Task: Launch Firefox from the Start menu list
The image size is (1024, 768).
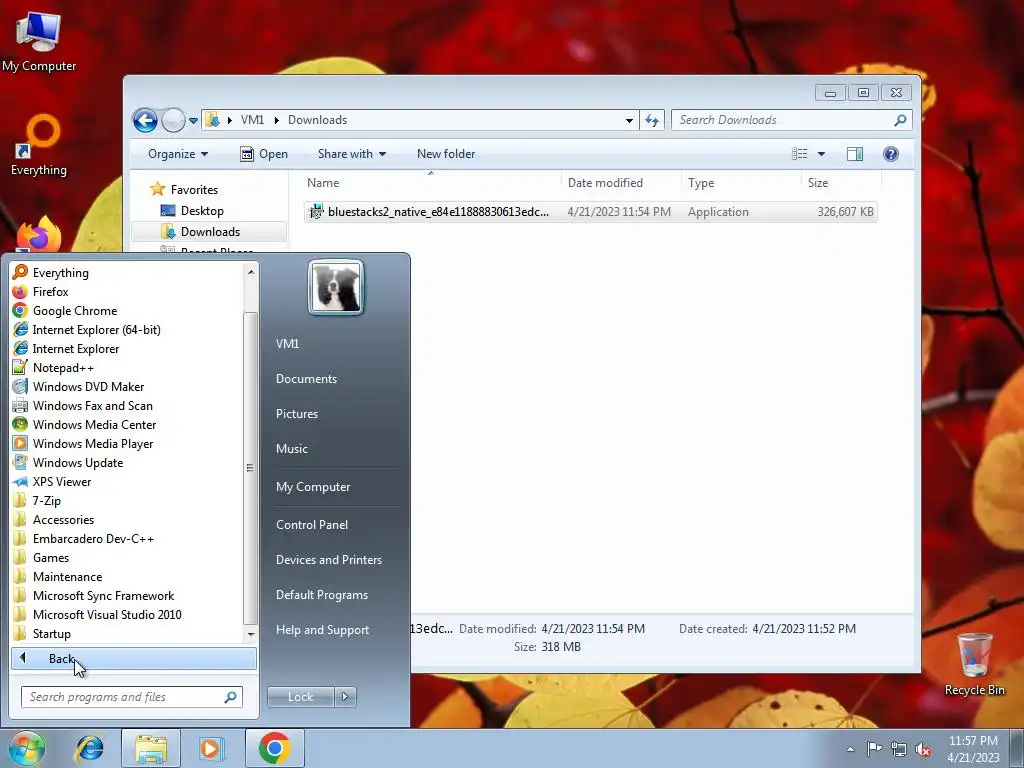Action: (50, 291)
